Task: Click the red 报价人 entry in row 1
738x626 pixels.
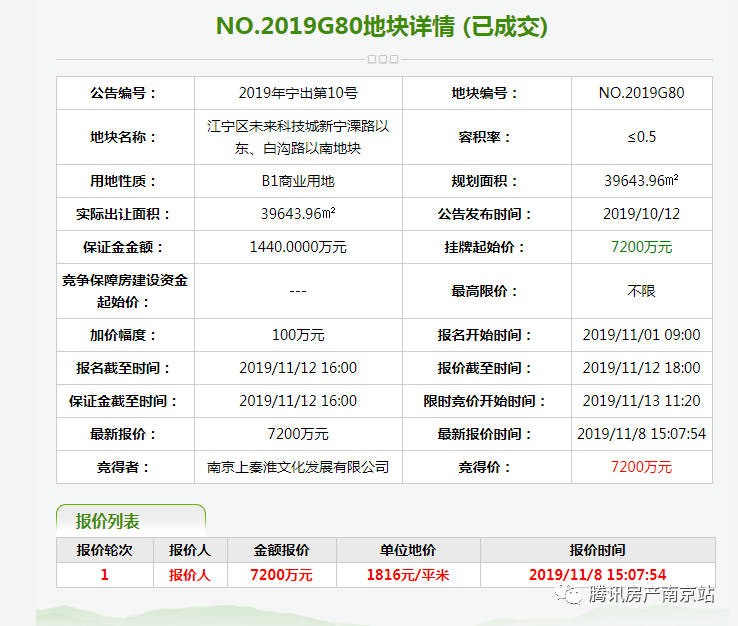Action: tap(190, 575)
